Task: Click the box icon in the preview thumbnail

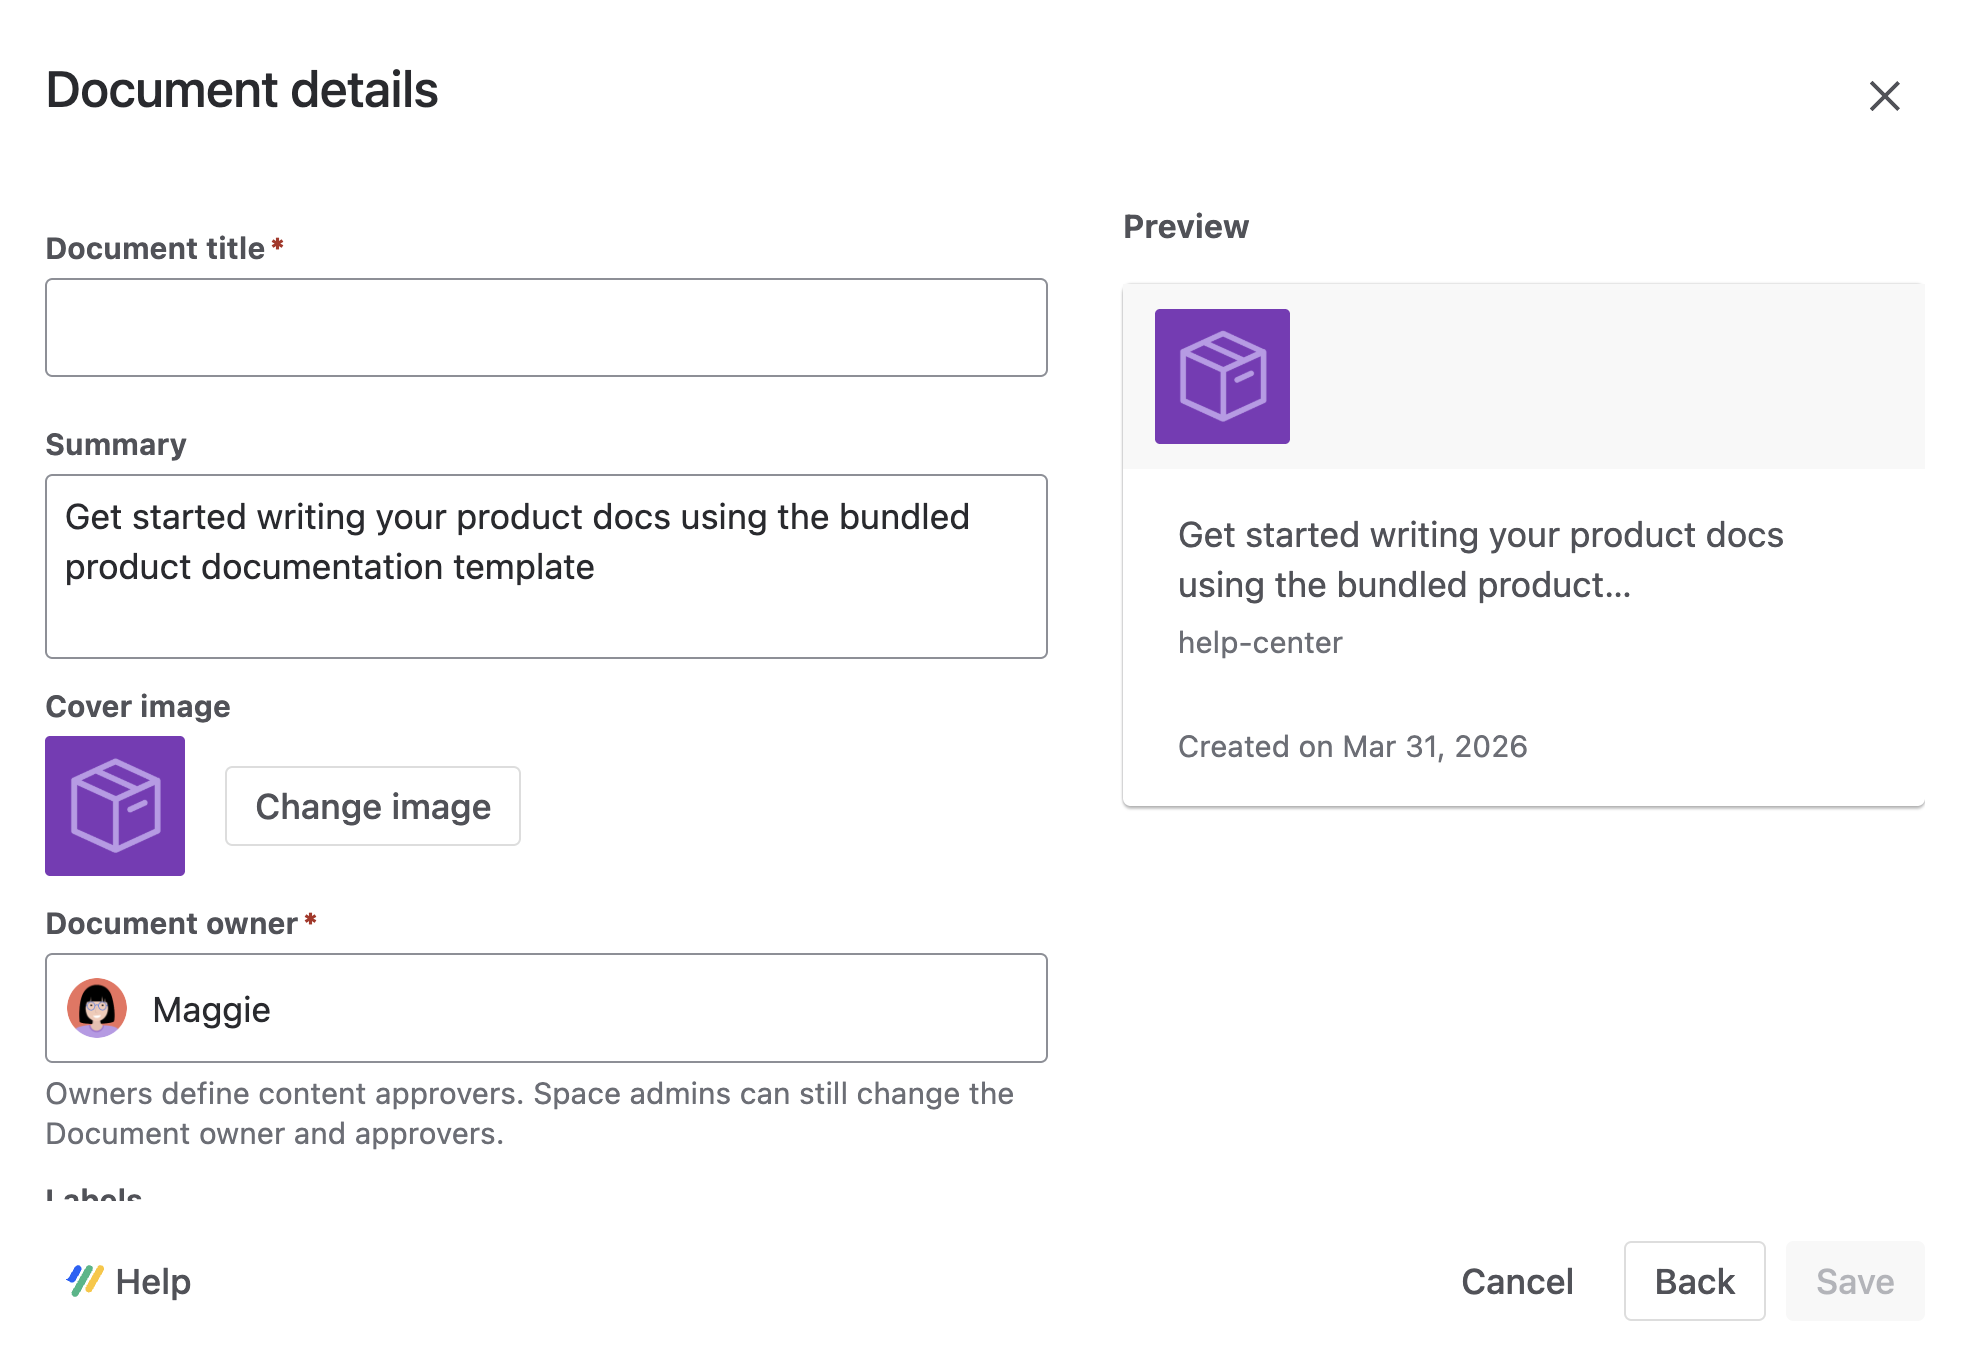Action: click(1222, 376)
